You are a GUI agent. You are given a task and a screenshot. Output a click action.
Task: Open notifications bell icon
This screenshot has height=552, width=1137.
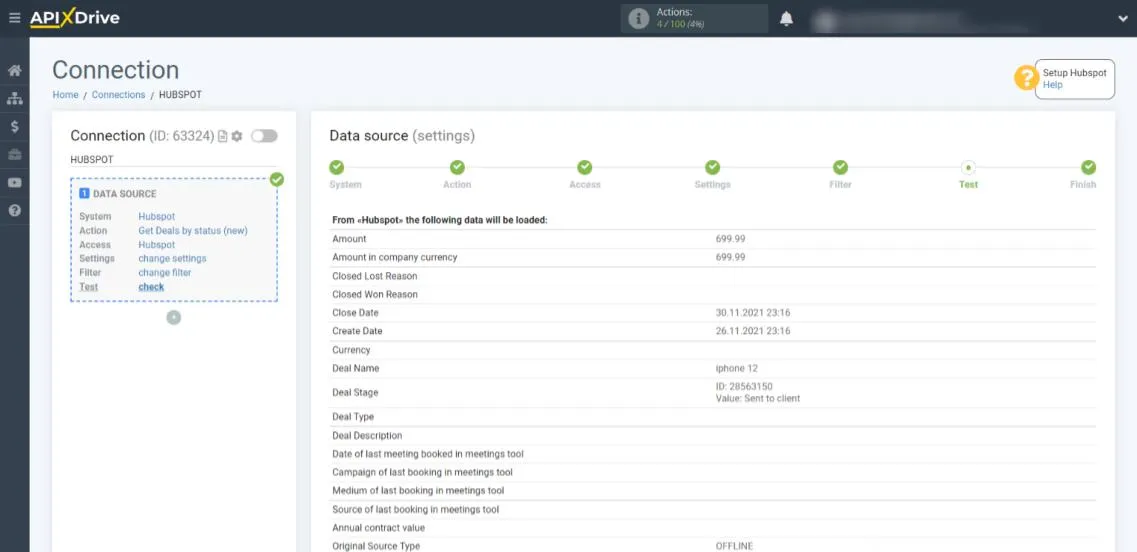tap(787, 19)
